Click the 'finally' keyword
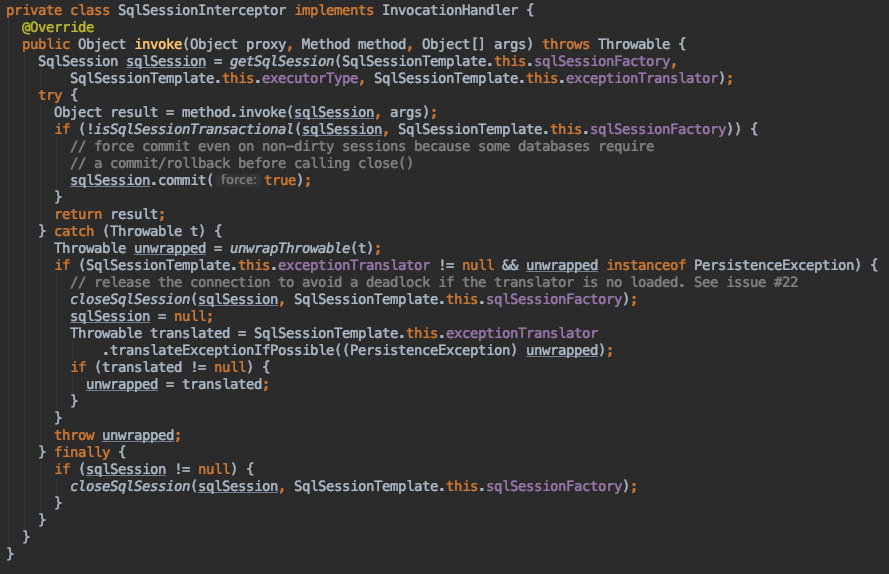 [x=82, y=453]
